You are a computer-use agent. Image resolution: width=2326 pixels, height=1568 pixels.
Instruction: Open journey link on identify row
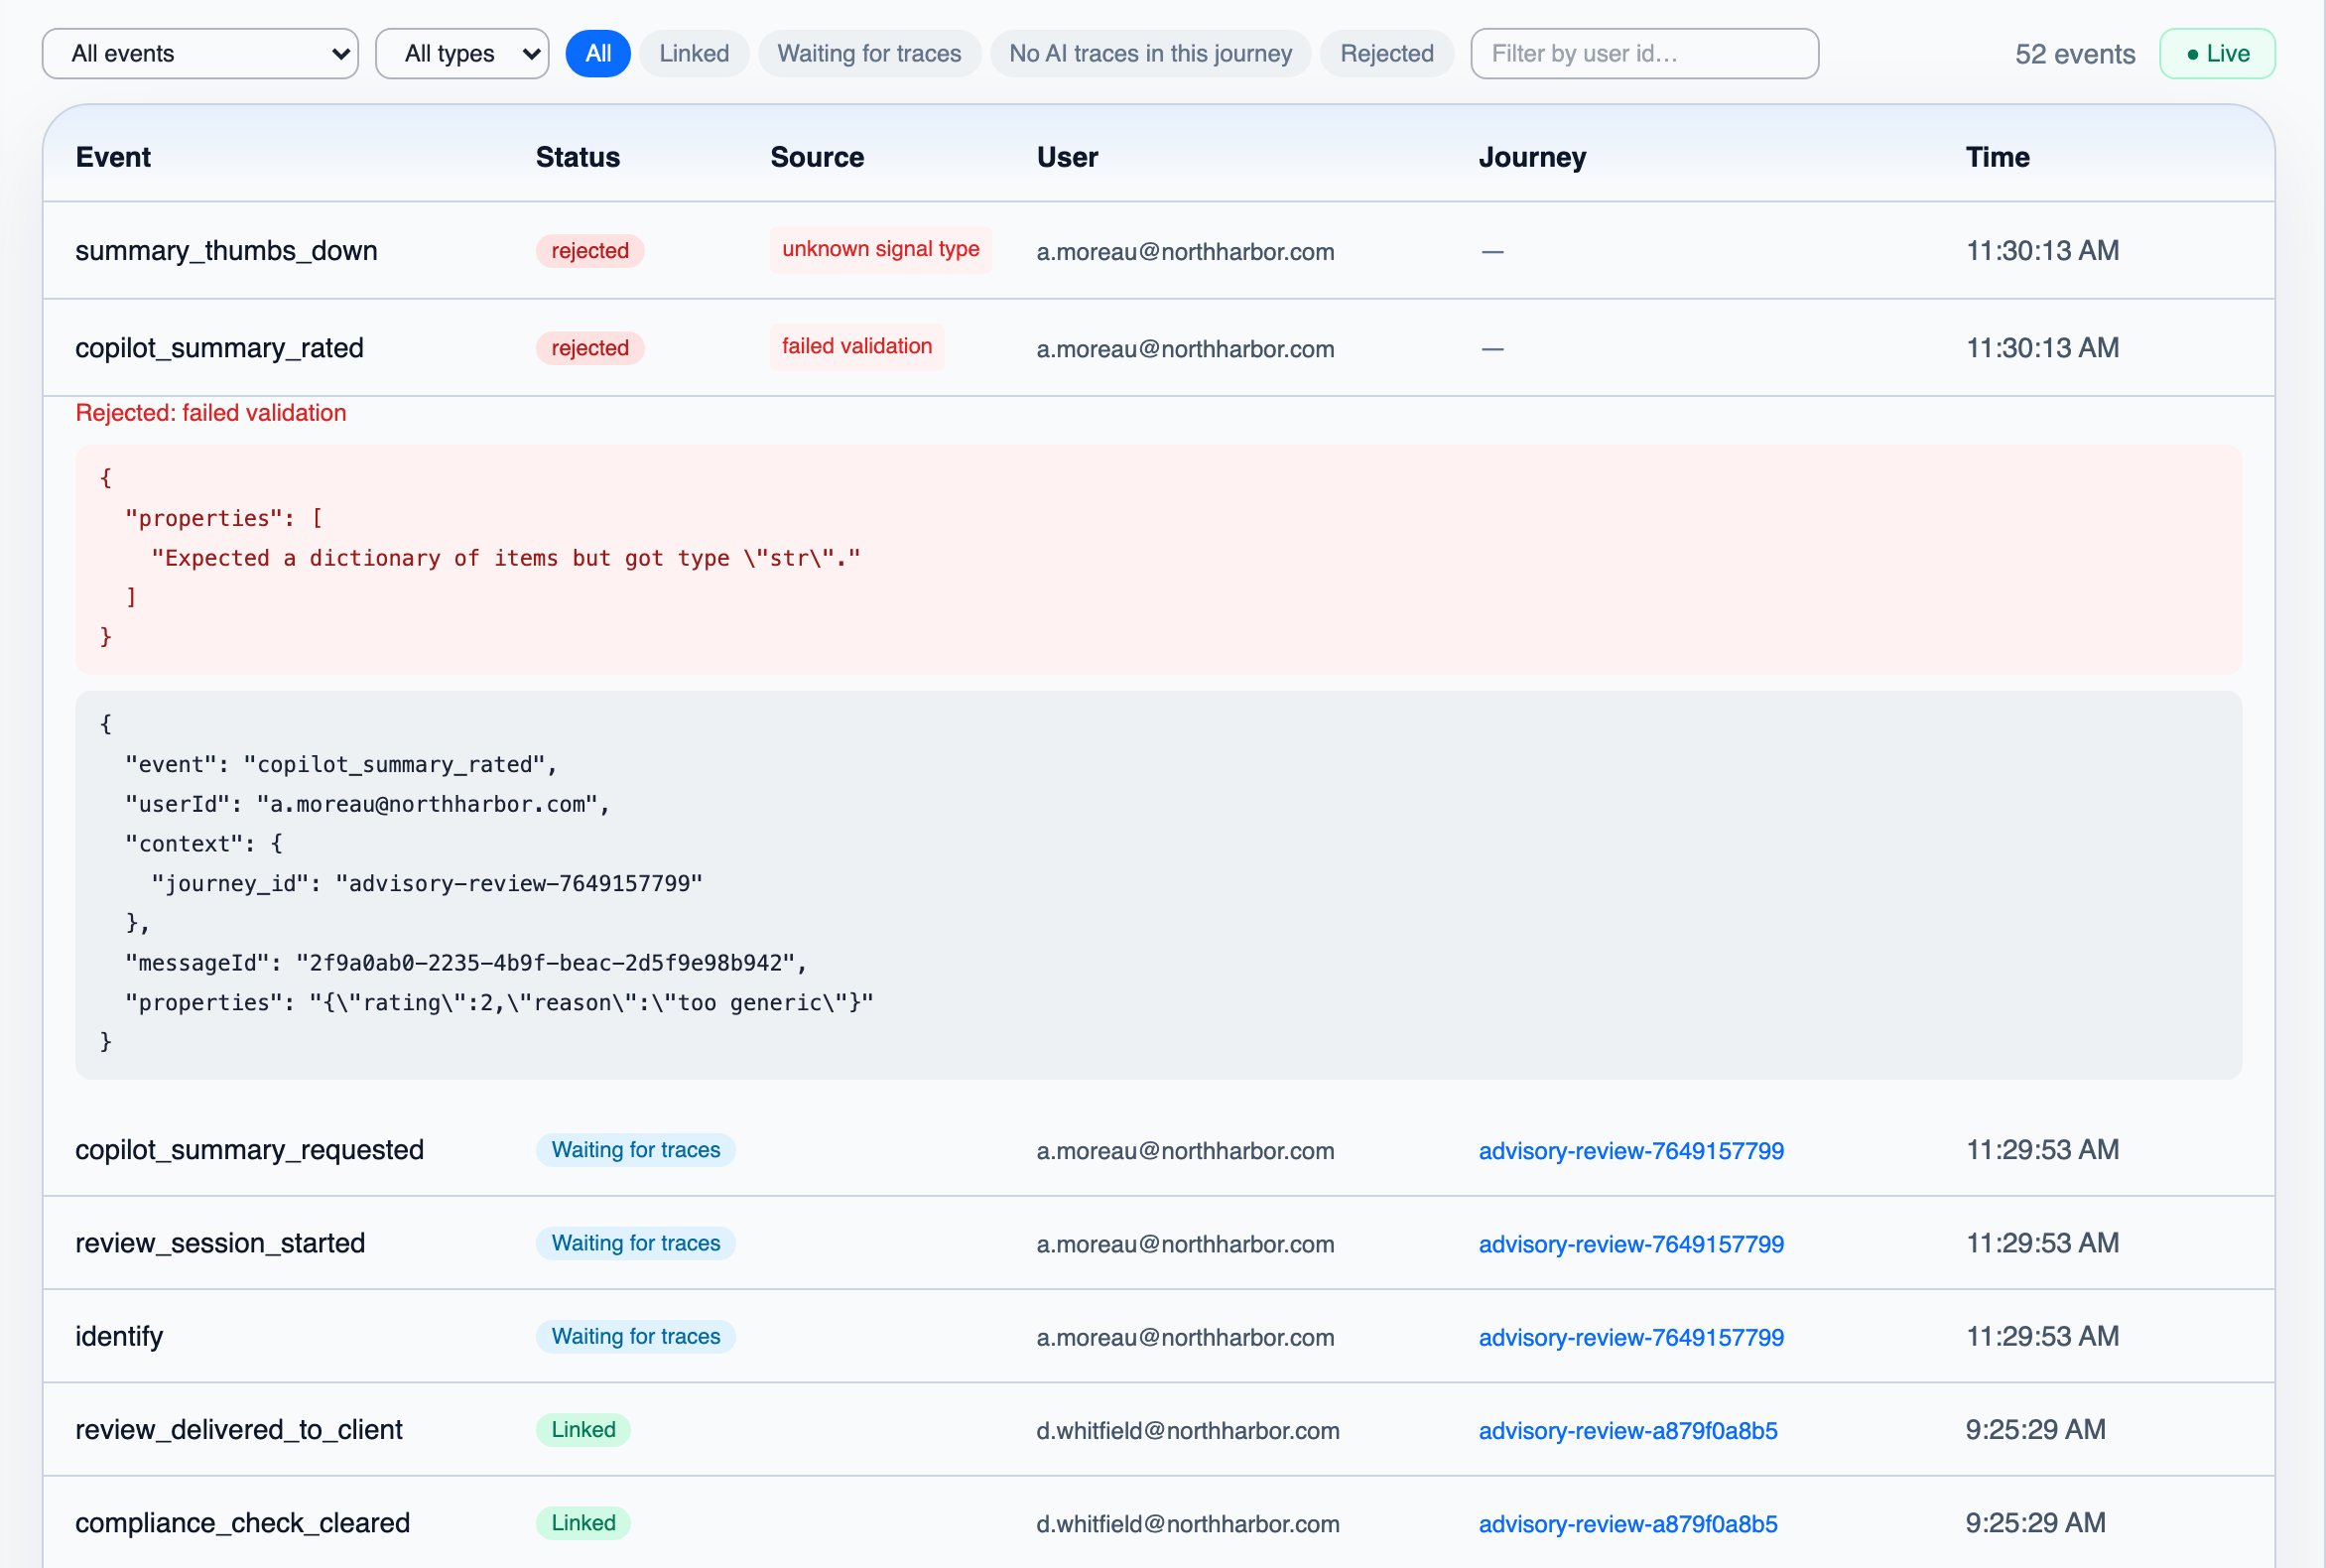tap(1631, 1338)
